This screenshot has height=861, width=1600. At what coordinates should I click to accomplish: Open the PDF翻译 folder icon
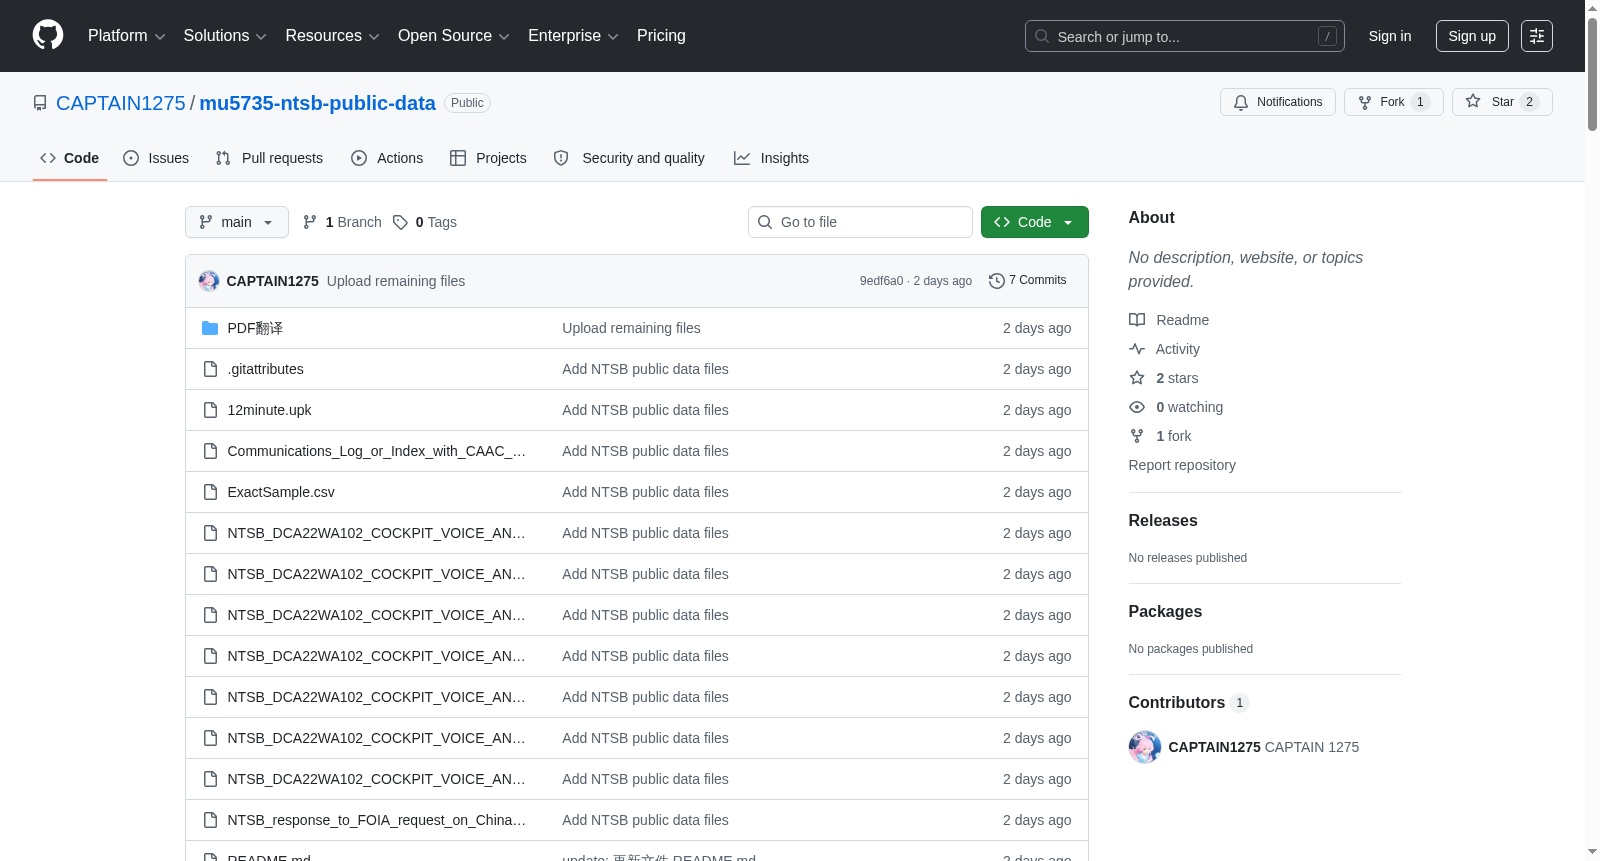(x=210, y=328)
